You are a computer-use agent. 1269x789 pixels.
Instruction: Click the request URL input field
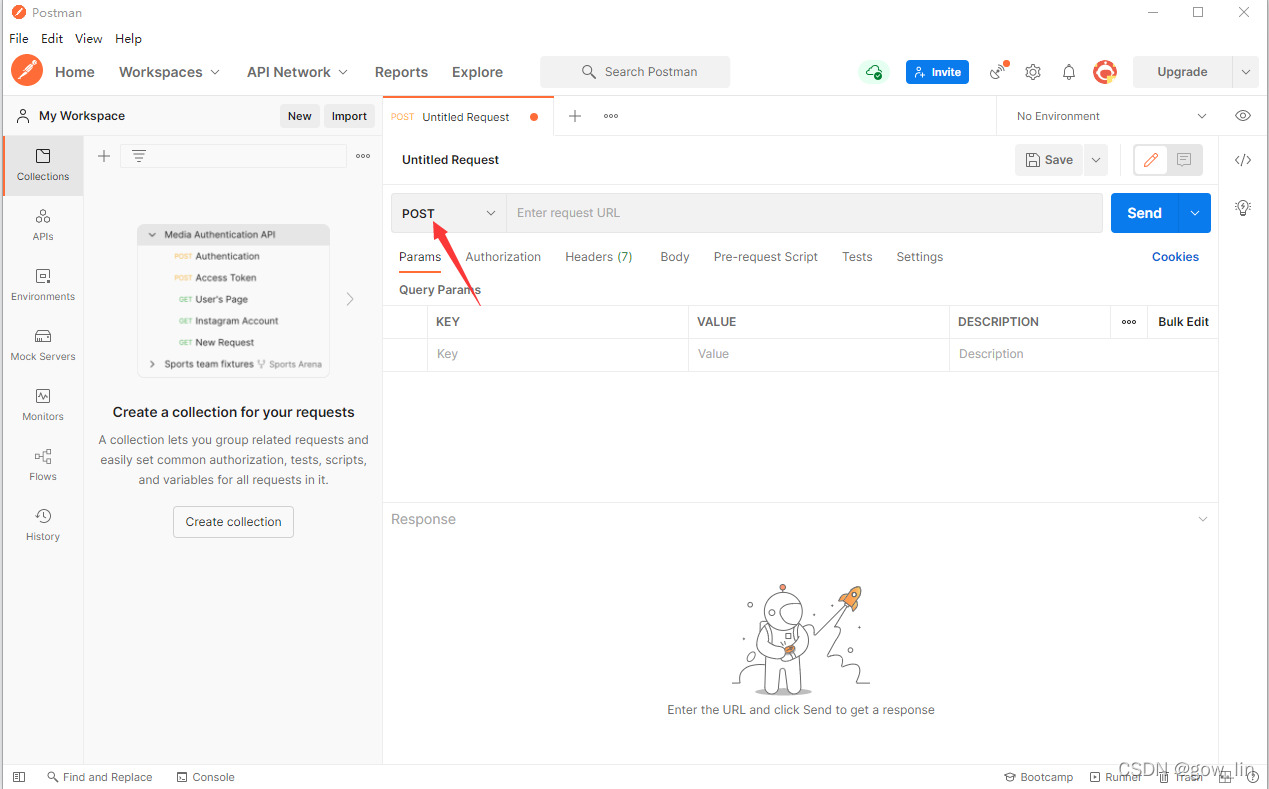coord(804,213)
